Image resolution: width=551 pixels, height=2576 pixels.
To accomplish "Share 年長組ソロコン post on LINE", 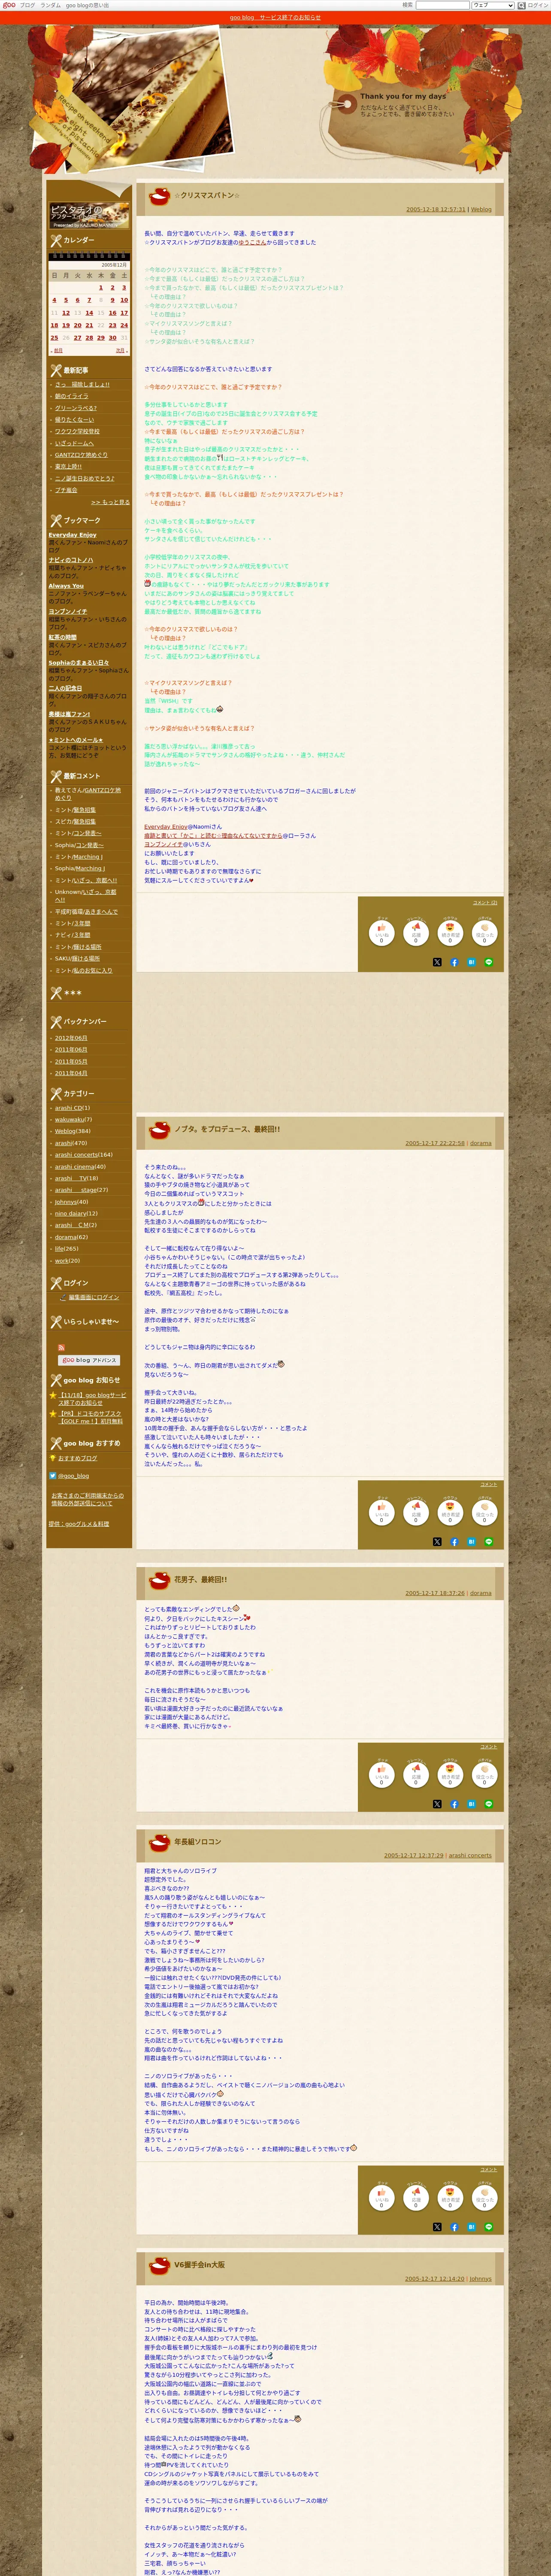I will pyautogui.click(x=489, y=2227).
